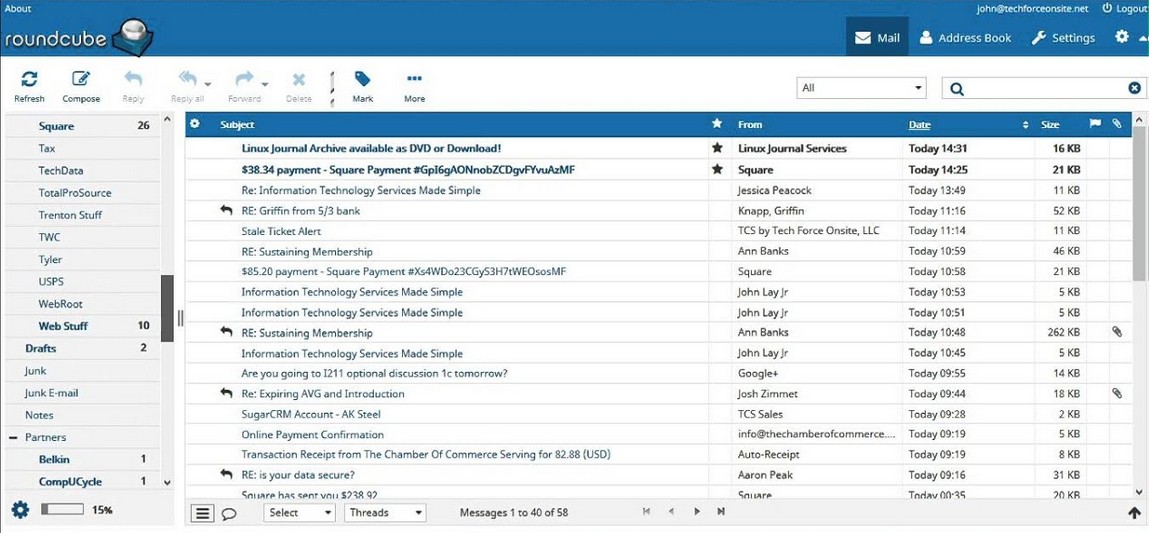Open the Address Book tab
The width and height of the screenshot is (1149, 533).
965,37
